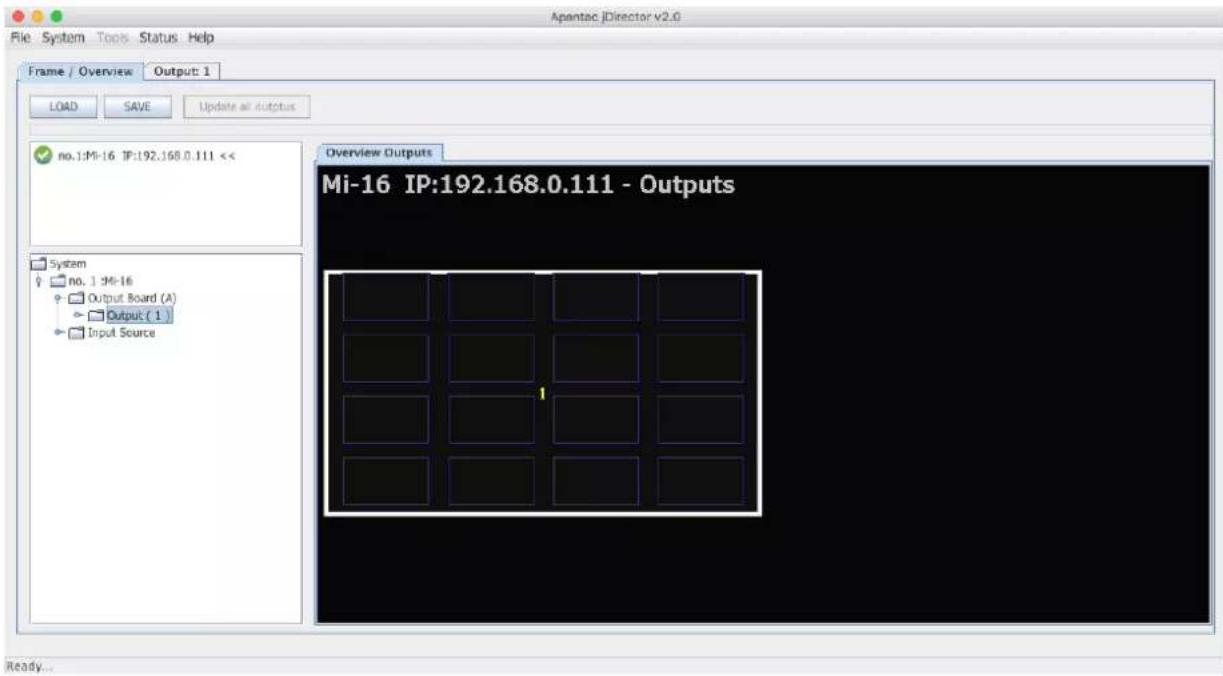Open the Help menu
This screenshot has height=676, width=1223.
tap(202, 38)
